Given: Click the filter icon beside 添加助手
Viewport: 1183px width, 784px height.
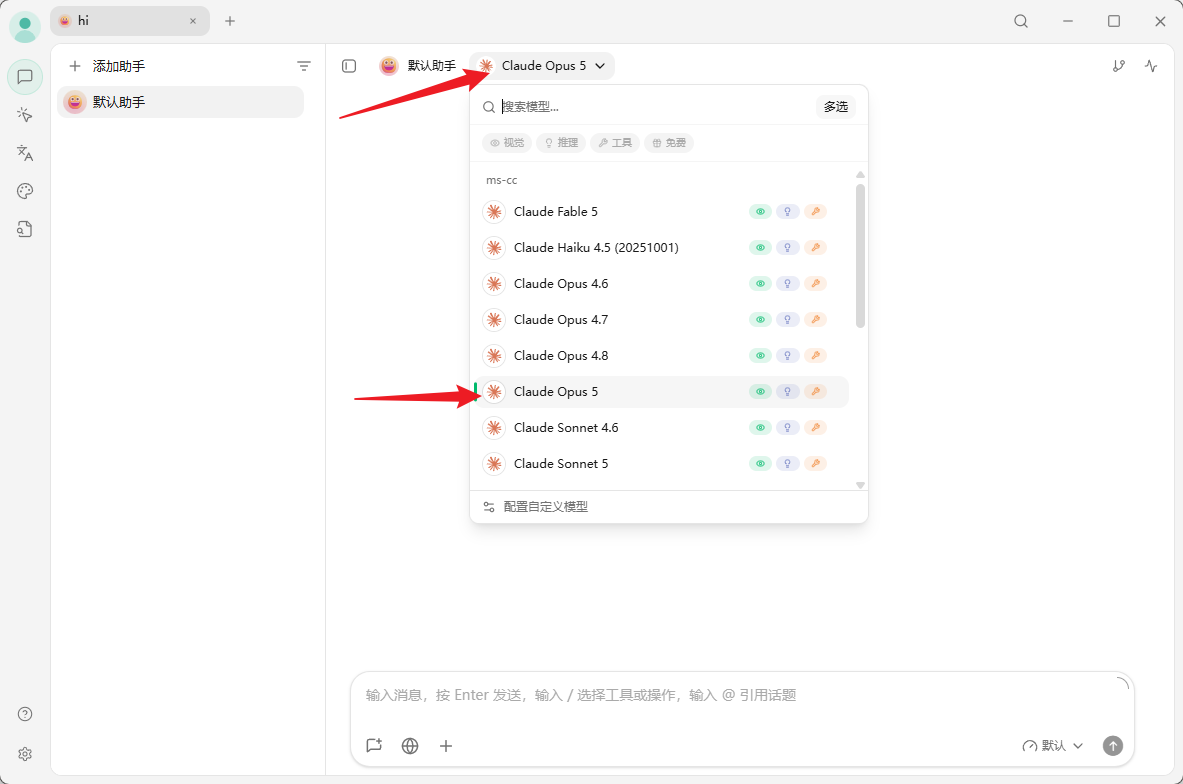Looking at the screenshot, I should pyautogui.click(x=303, y=66).
